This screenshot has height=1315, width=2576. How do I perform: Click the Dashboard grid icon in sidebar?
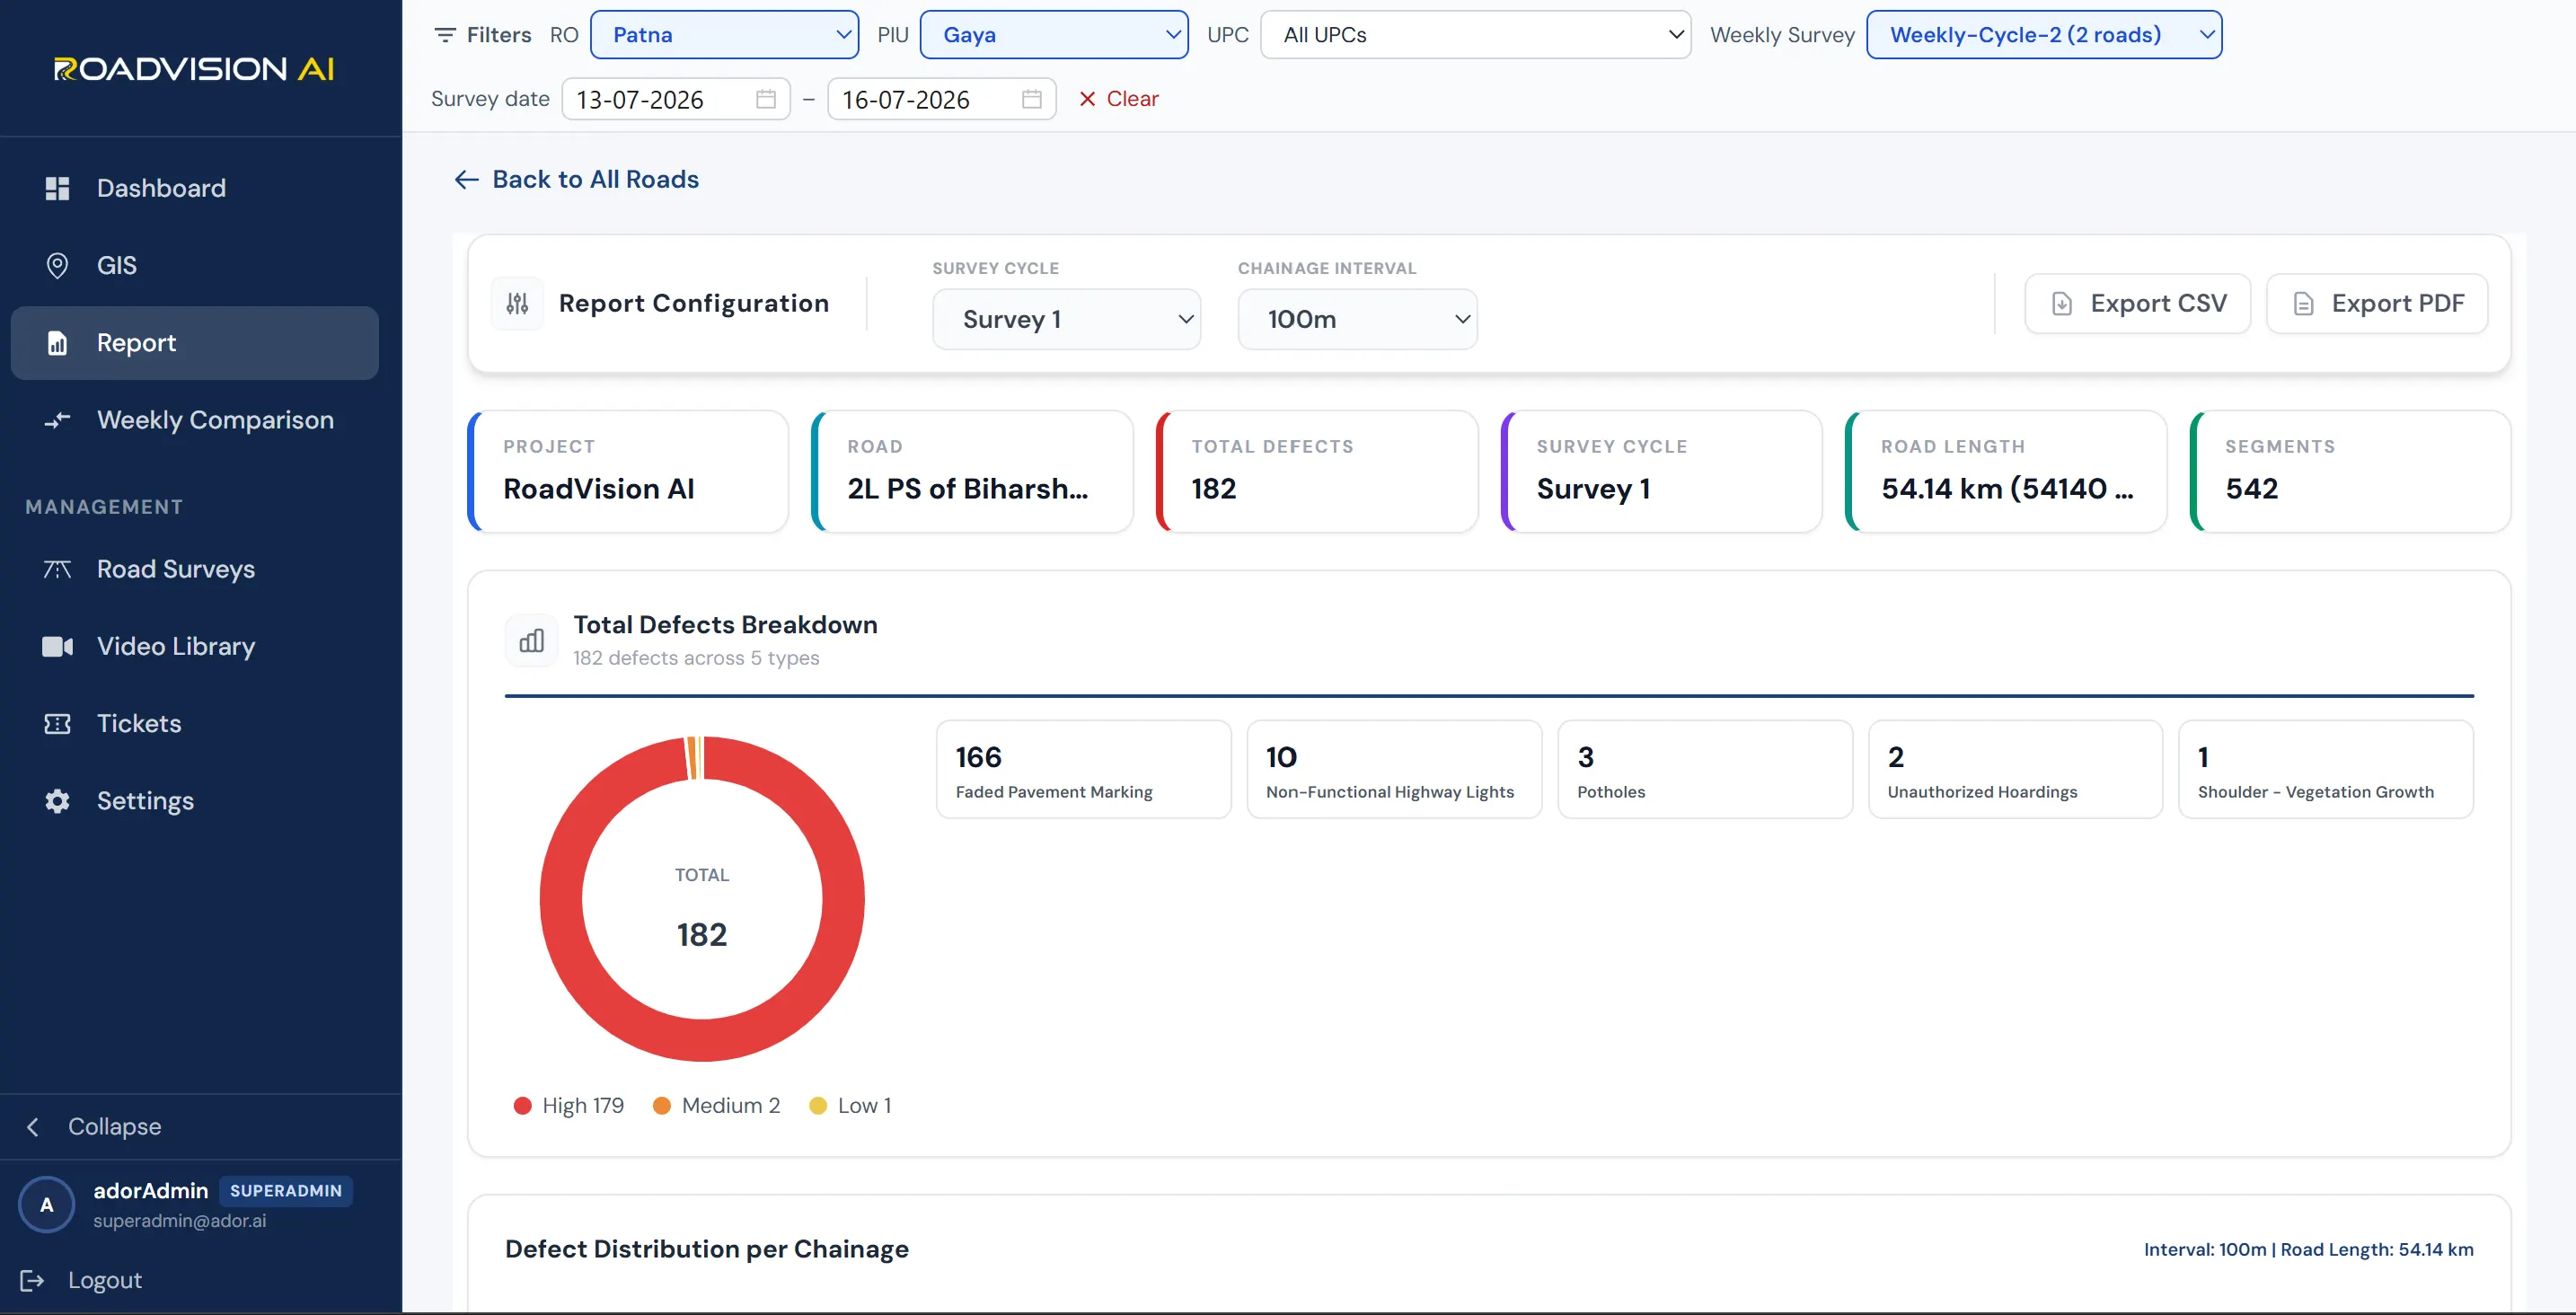pyautogui.click(x=57, y=188)
